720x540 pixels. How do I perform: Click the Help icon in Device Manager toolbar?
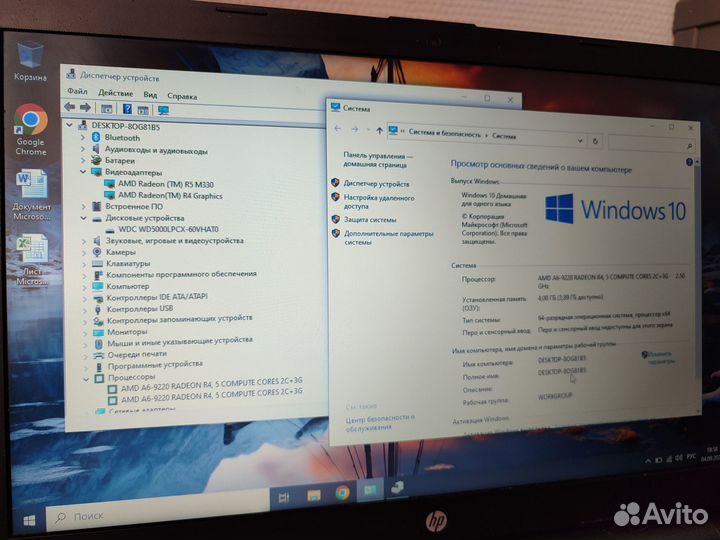pyautogui.click(x=128, y=108)
